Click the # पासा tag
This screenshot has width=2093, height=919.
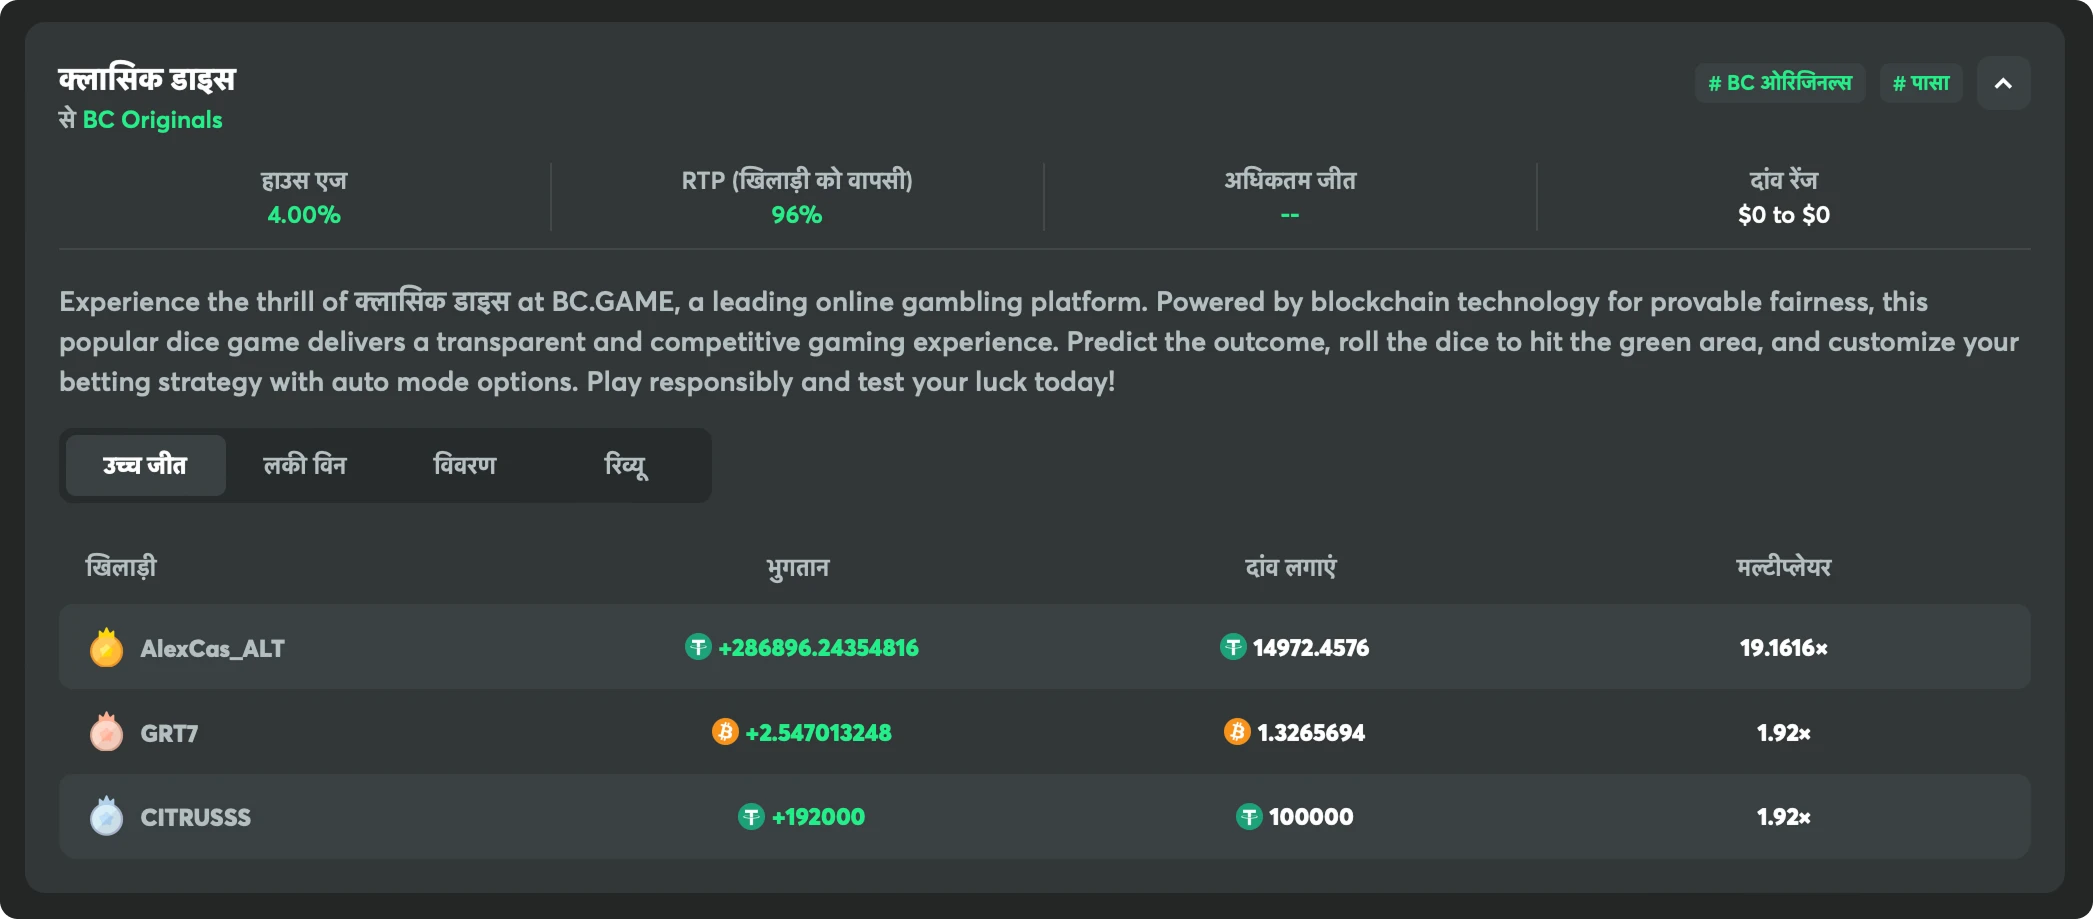click(x=1921, y=83)
